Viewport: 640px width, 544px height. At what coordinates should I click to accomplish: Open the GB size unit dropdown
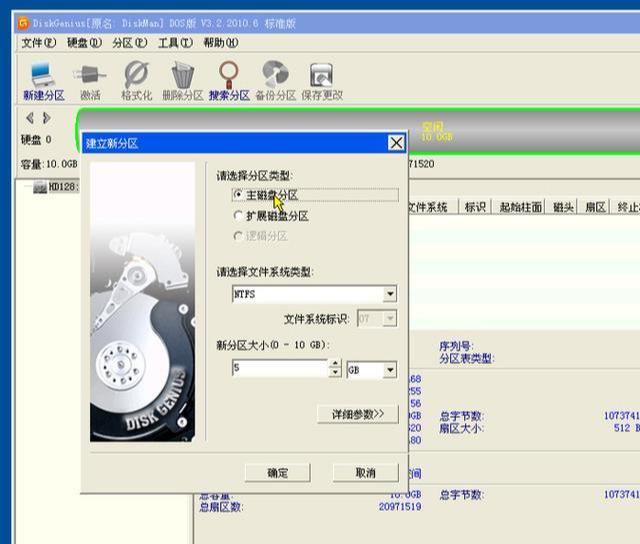390,370
